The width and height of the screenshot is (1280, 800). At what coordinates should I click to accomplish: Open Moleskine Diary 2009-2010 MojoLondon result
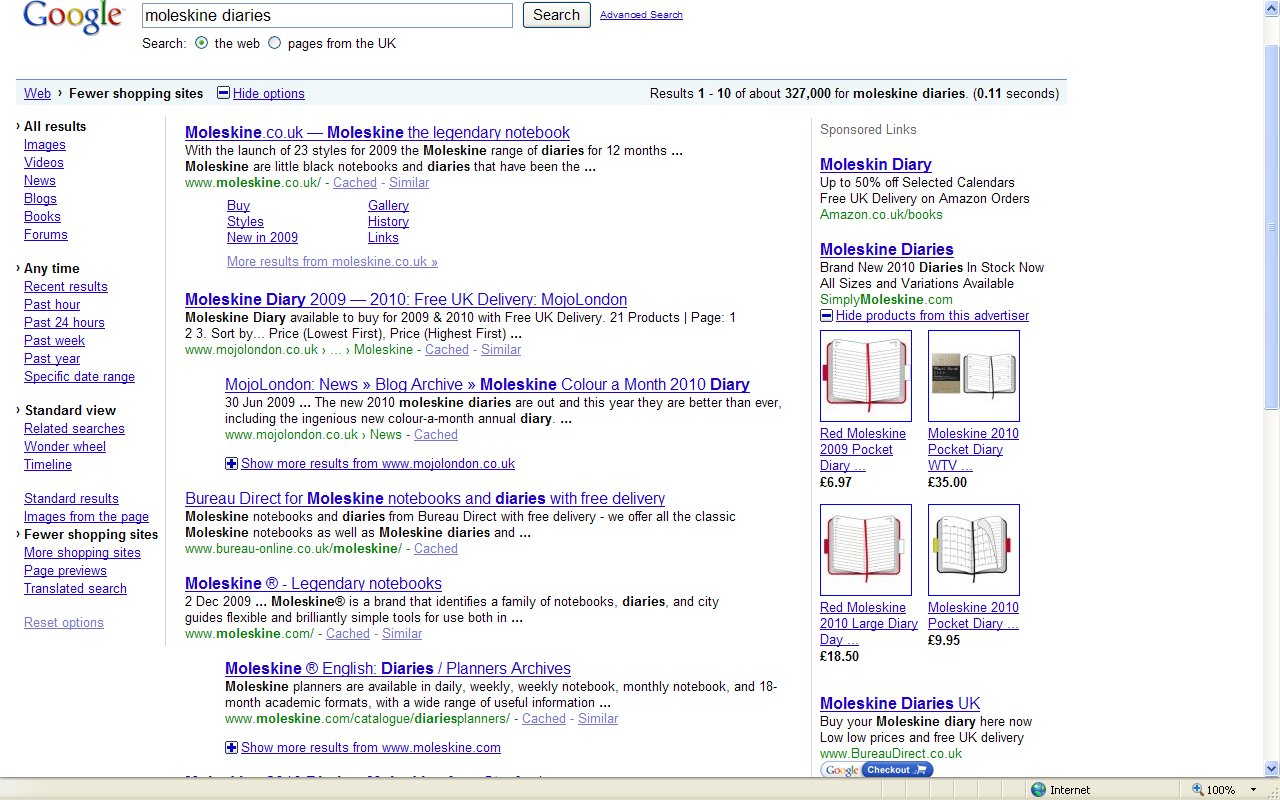click(406, 299)
